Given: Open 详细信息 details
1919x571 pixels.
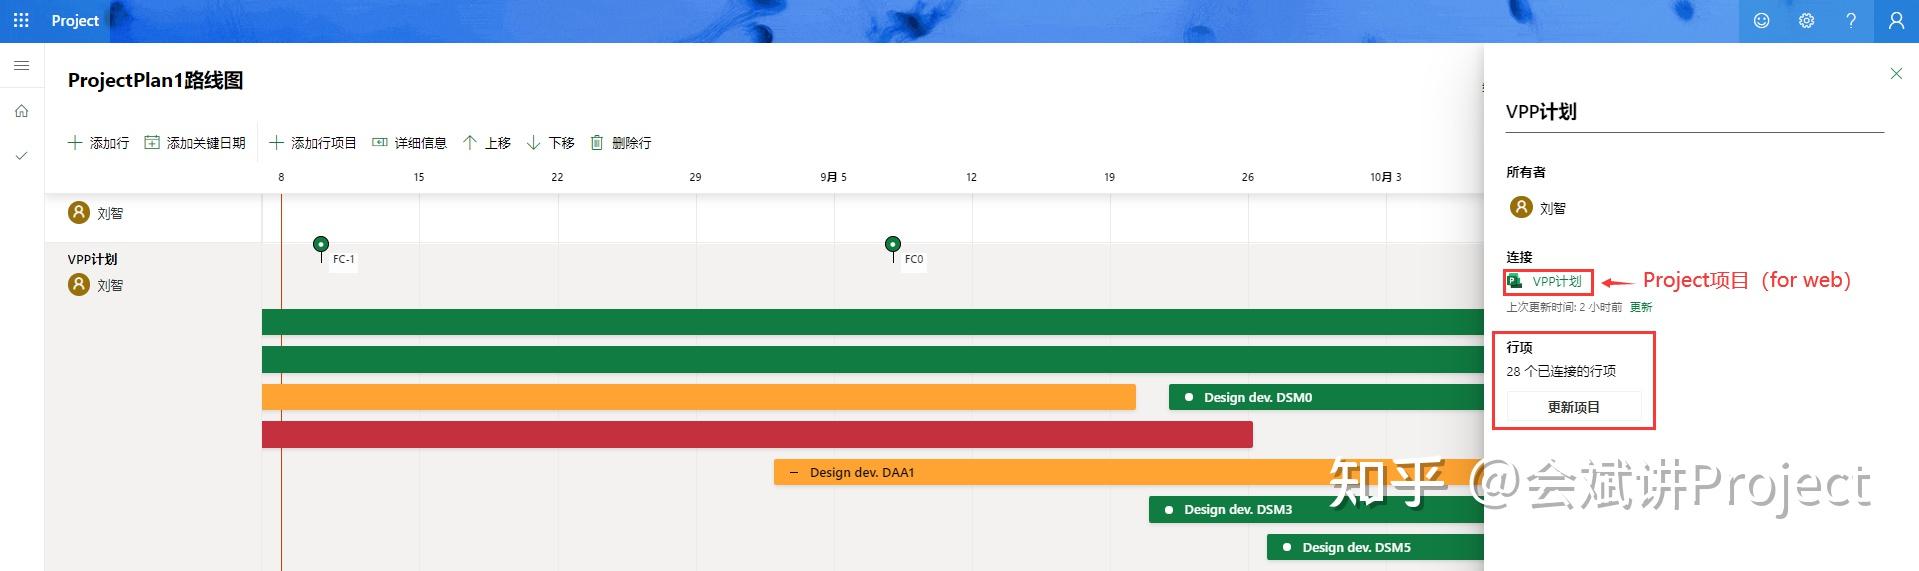Looking at the screenshot, I should (x=409, y=143).
